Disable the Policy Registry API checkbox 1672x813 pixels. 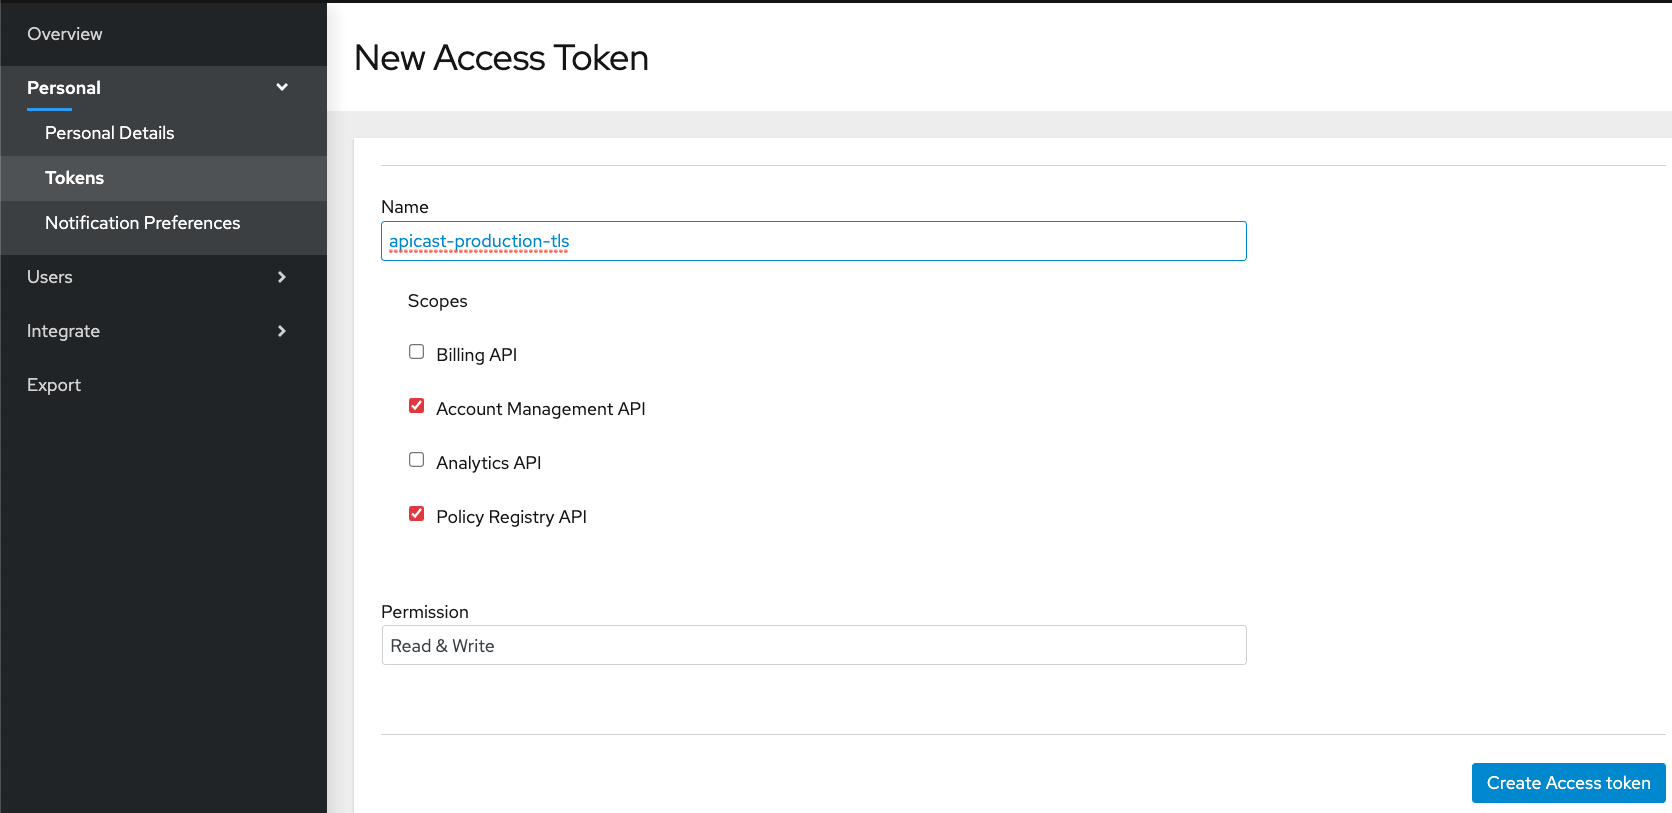[x=416, y=514]
